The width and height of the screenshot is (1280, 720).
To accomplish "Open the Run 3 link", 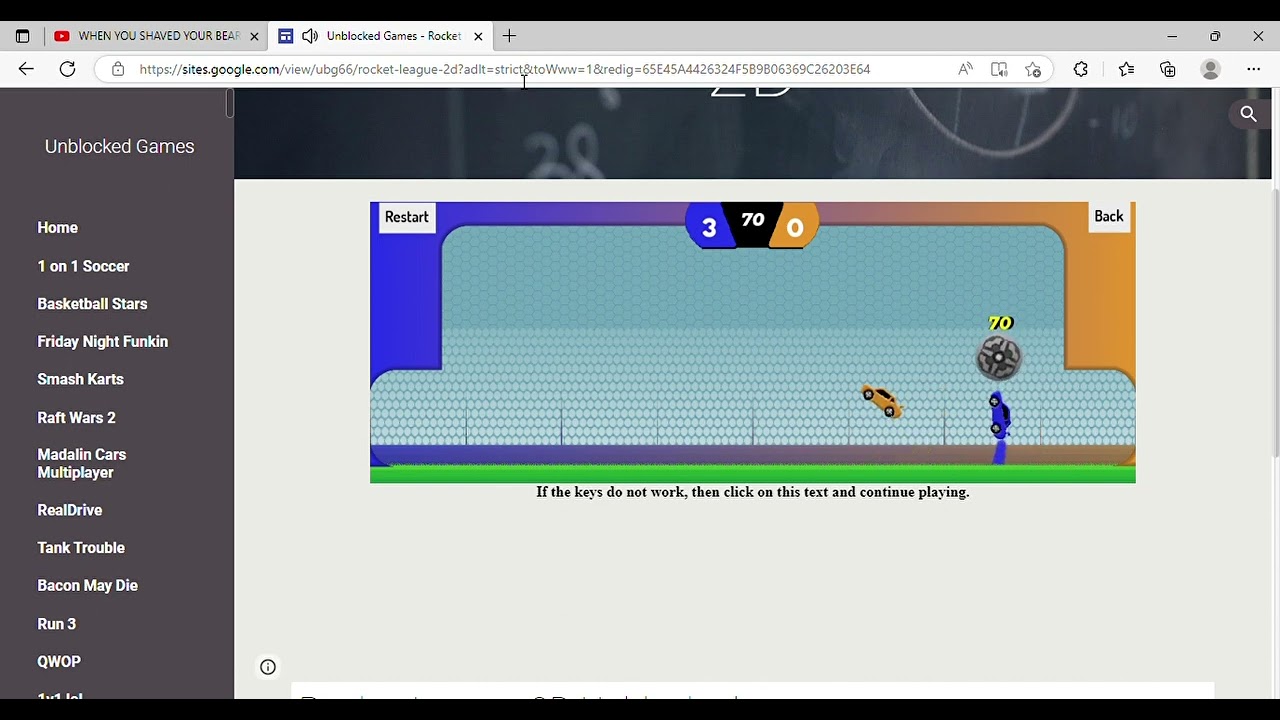I will point(56,624).
